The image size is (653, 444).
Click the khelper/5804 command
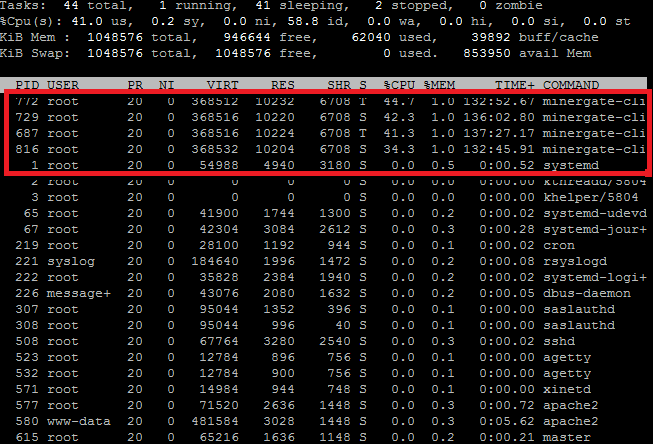tap(591, 197)
